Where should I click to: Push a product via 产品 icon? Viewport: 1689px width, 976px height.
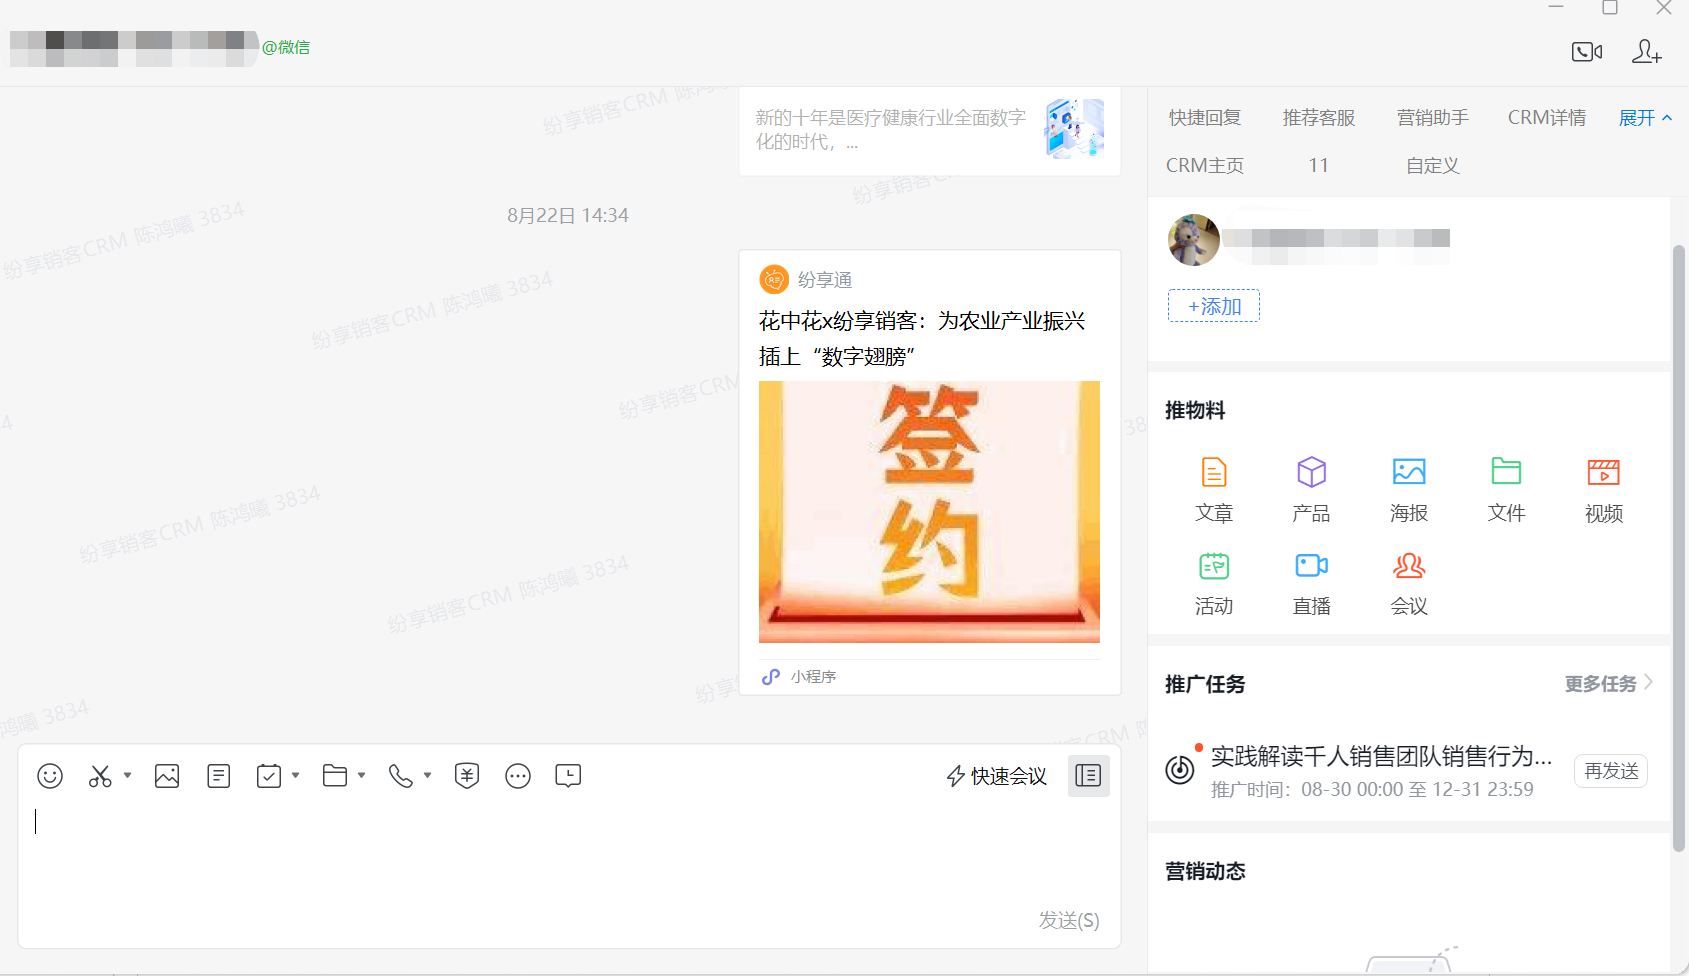tap(1311, 490)
